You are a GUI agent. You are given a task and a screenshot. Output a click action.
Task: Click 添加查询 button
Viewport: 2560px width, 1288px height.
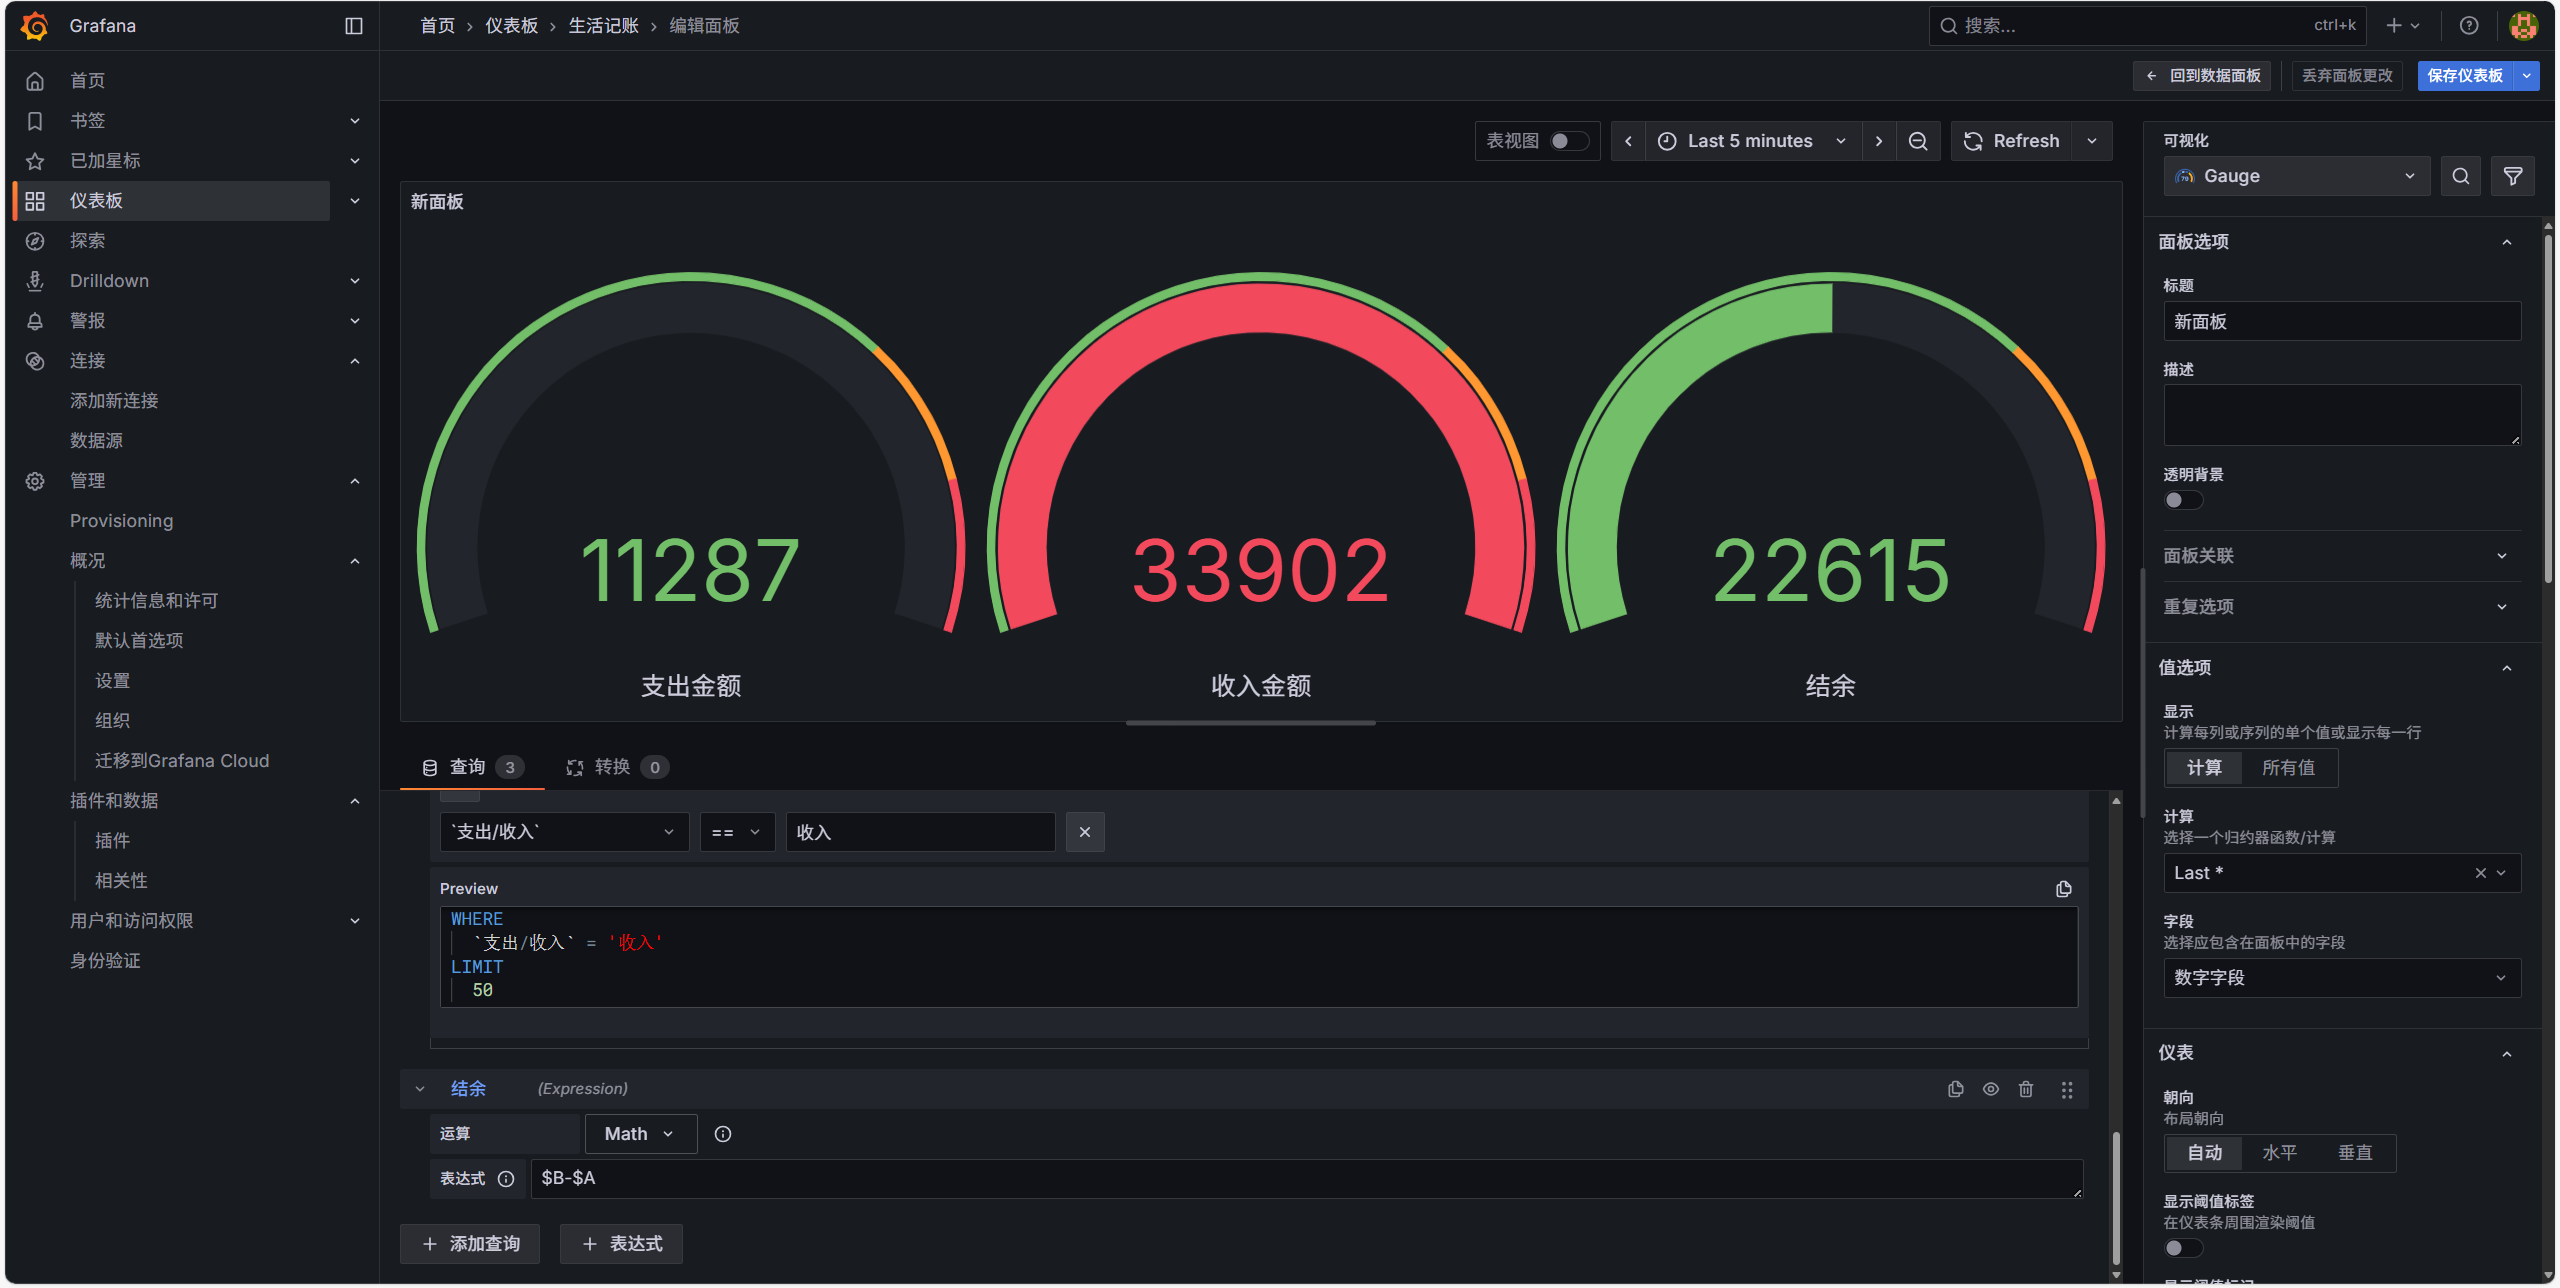(470, 1244)
